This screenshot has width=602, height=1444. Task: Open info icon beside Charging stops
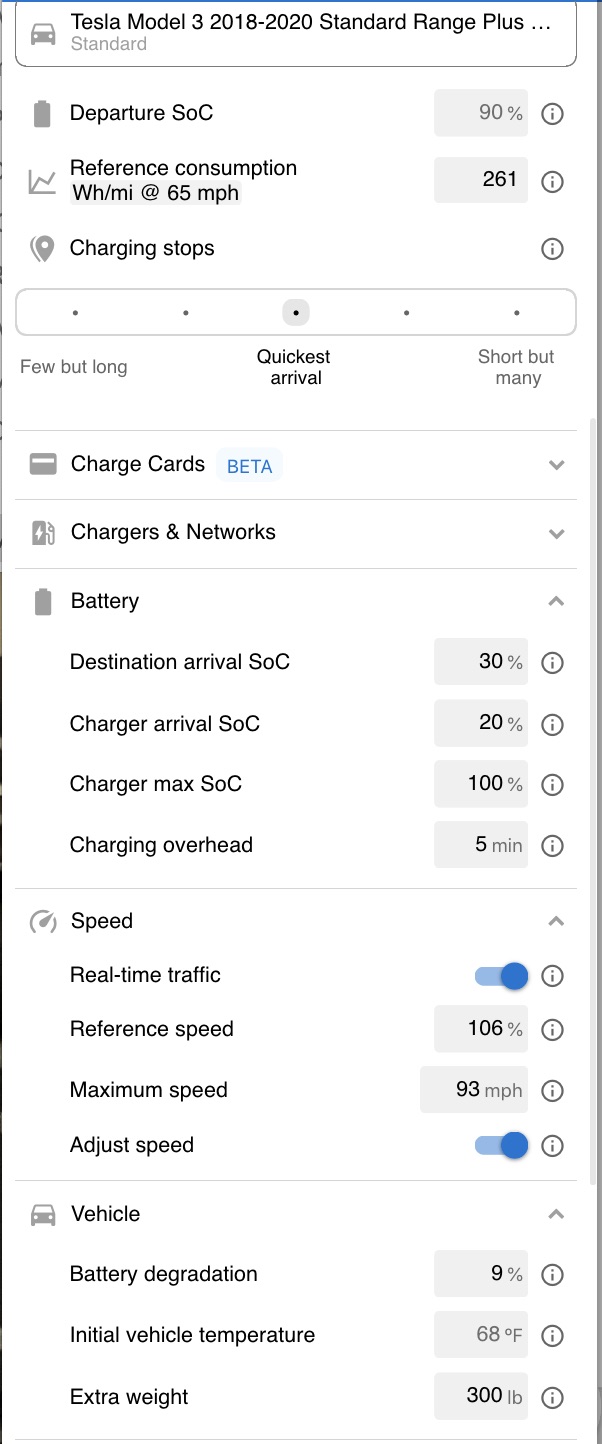(552, 249)
